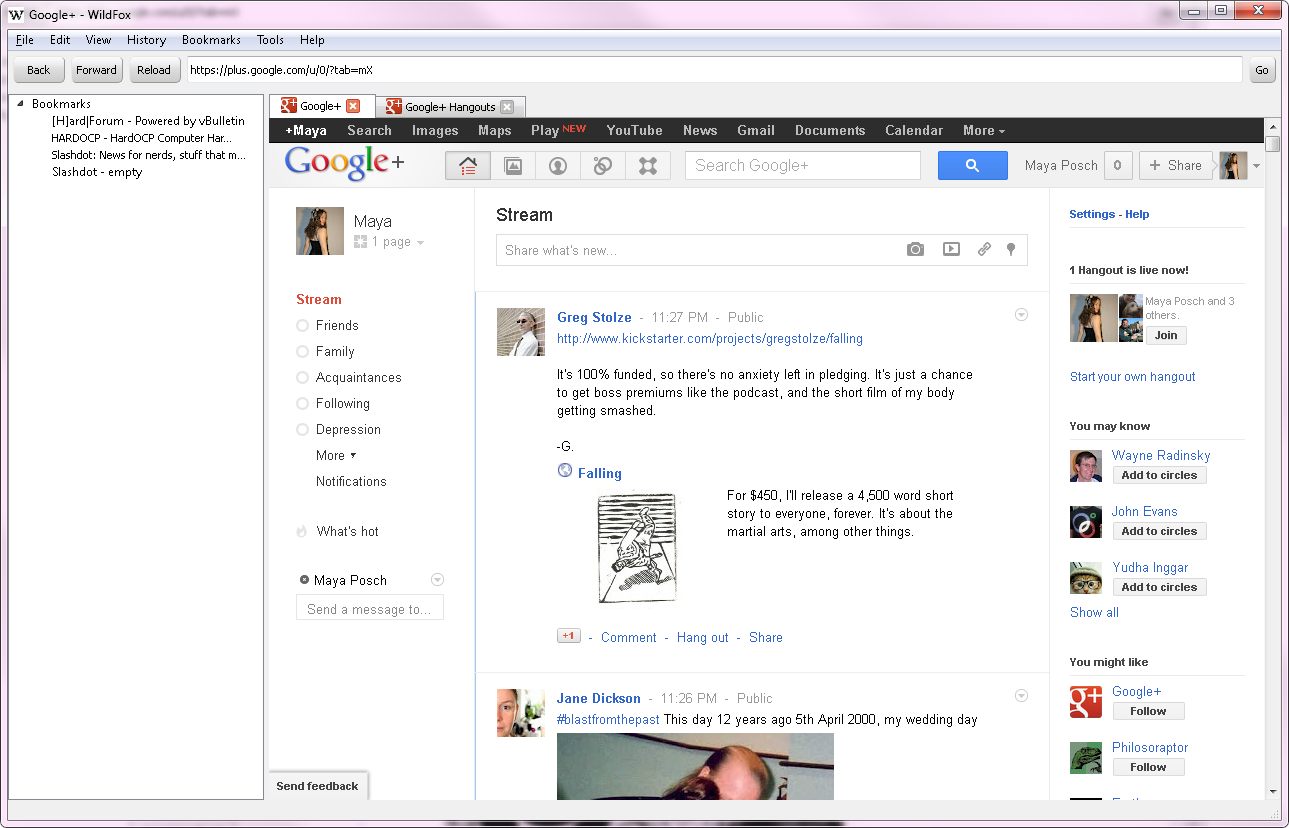The height and width of the screenshot is (828, 1289).
Task: Add a photo using the camera icon
Action: point(915,250)
